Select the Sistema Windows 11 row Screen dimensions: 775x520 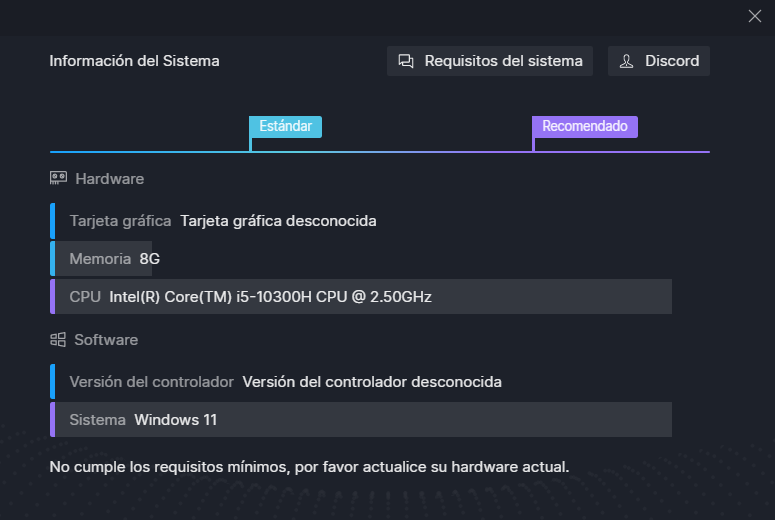(x=361, y=420)
